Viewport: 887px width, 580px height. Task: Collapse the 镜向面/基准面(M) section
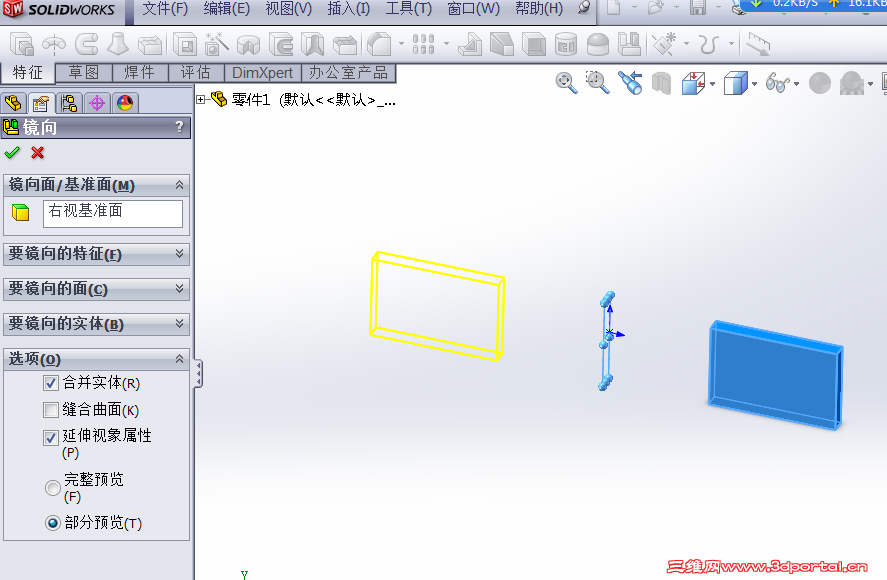tap(179, 185)
